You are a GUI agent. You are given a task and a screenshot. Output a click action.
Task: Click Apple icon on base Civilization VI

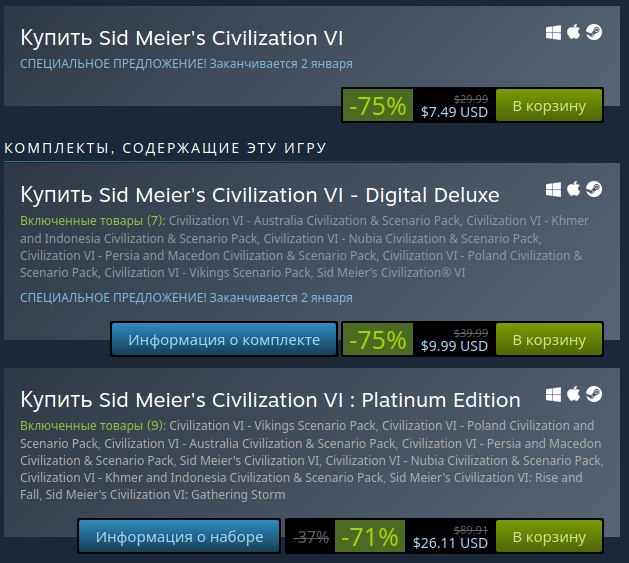coord(573,32)
